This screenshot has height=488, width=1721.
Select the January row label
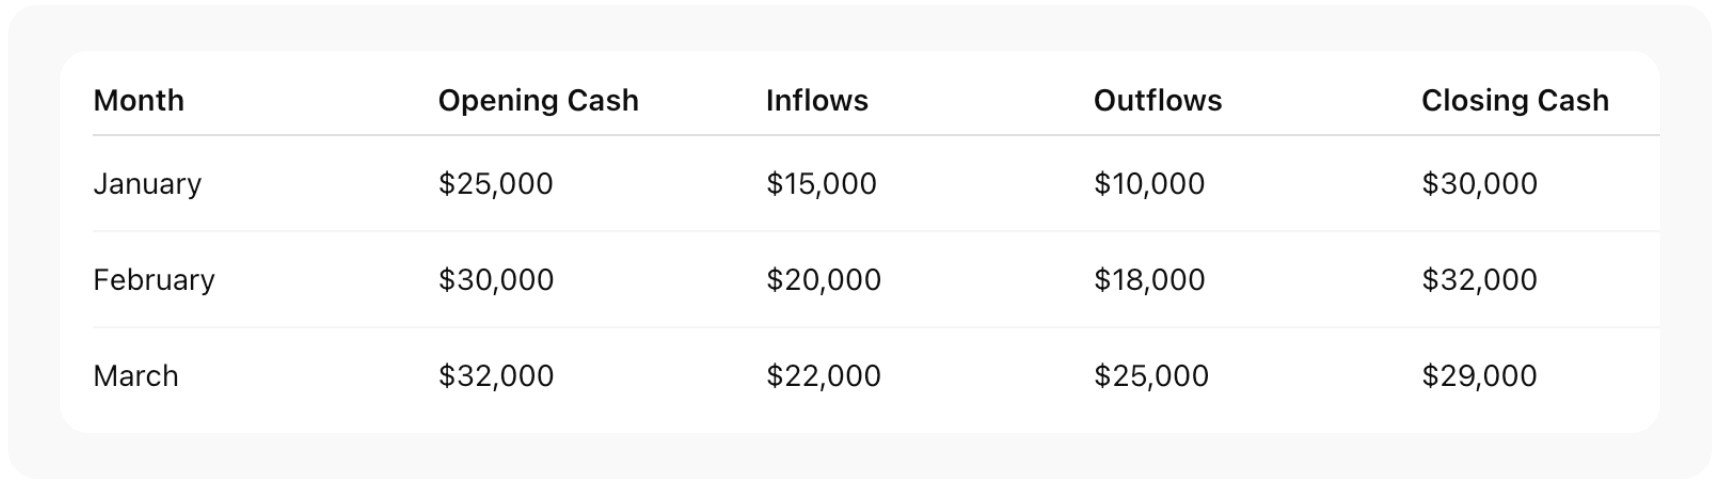point(147,184)
